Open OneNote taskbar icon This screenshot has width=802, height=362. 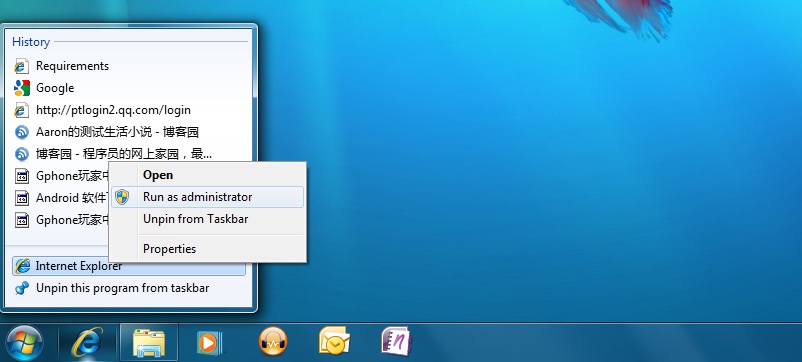click(x=396, y=341)
